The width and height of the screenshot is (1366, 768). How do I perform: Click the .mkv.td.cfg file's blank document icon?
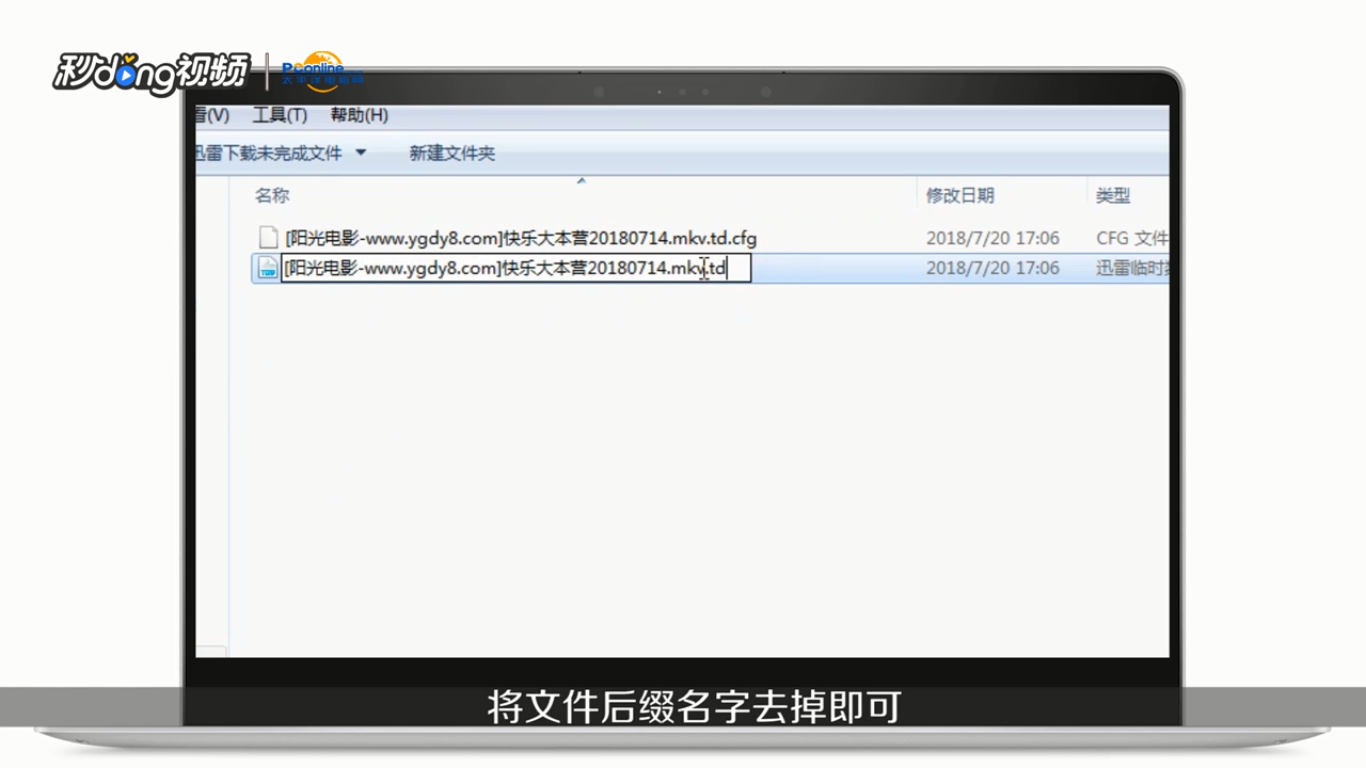(x=268, y=238)
